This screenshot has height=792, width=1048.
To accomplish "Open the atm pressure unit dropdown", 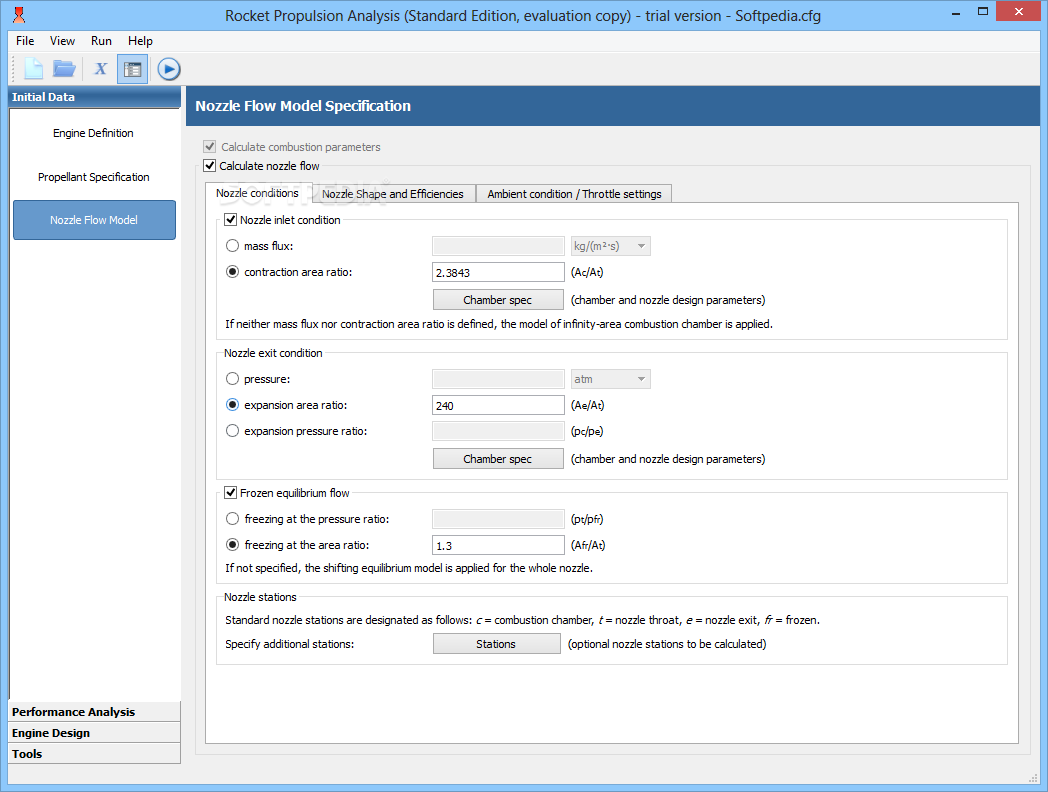I will pos(610,379).
